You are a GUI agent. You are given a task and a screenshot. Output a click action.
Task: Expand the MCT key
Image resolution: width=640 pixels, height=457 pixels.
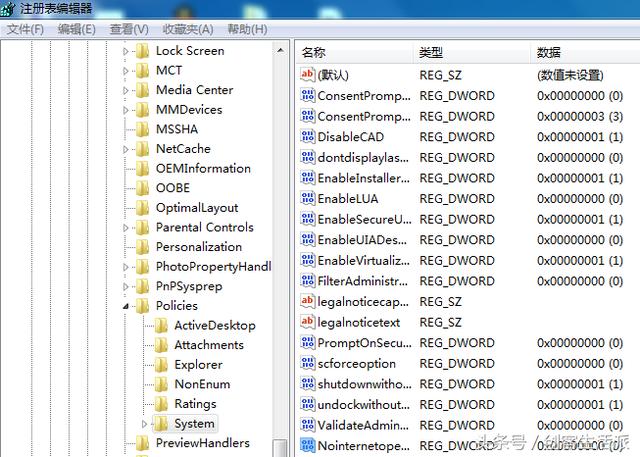click(125, 71)
